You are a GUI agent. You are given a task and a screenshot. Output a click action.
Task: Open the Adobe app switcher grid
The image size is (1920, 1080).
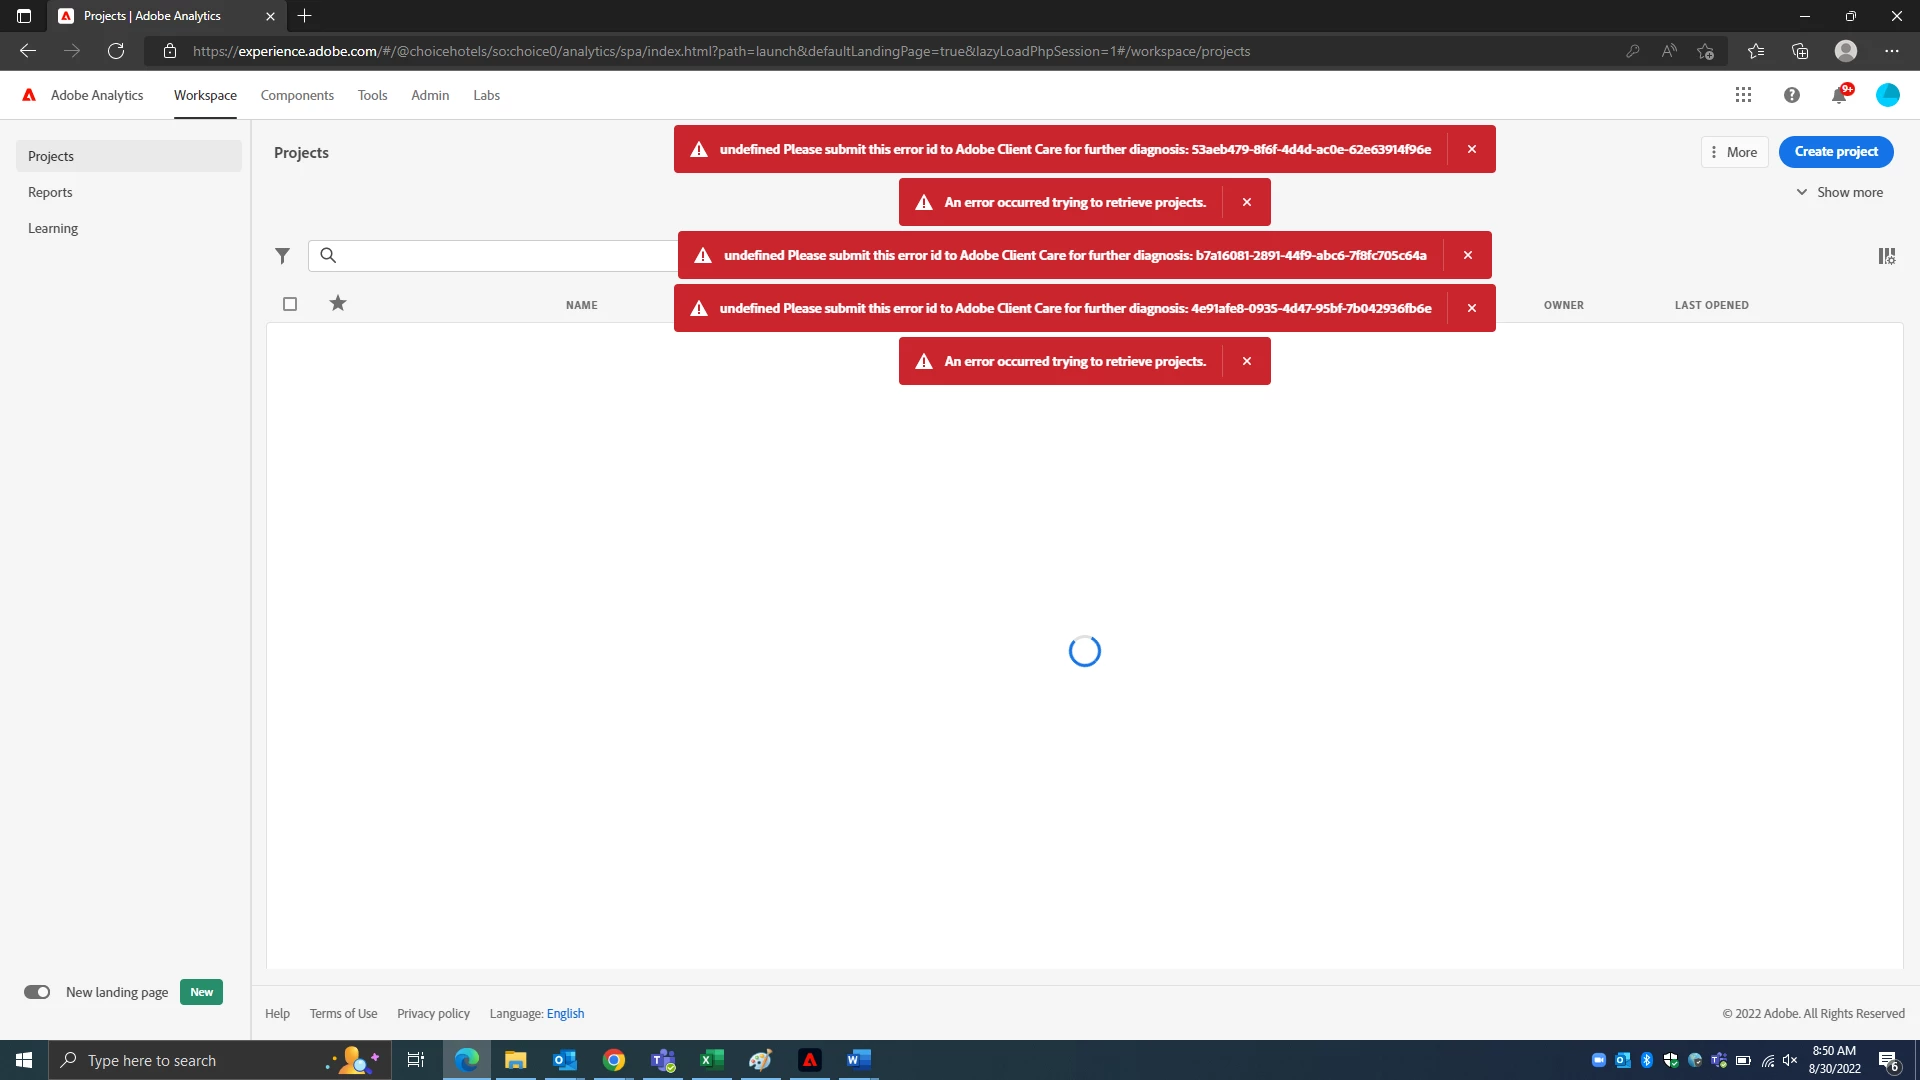pos(1743,95)
